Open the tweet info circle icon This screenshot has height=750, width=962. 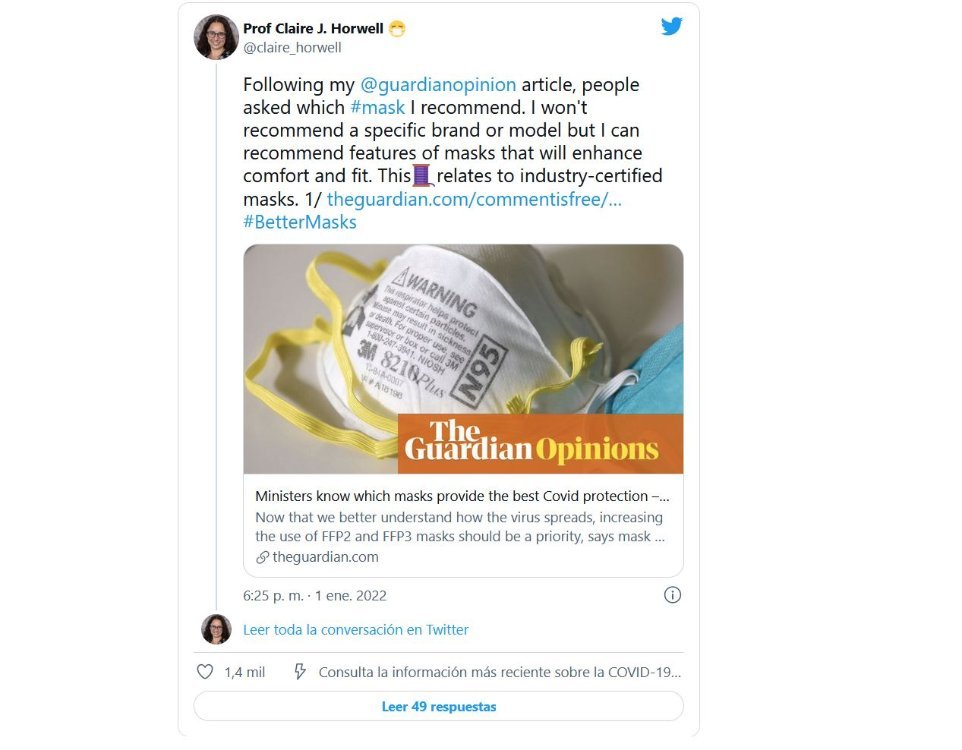click(x=672, y=595)
